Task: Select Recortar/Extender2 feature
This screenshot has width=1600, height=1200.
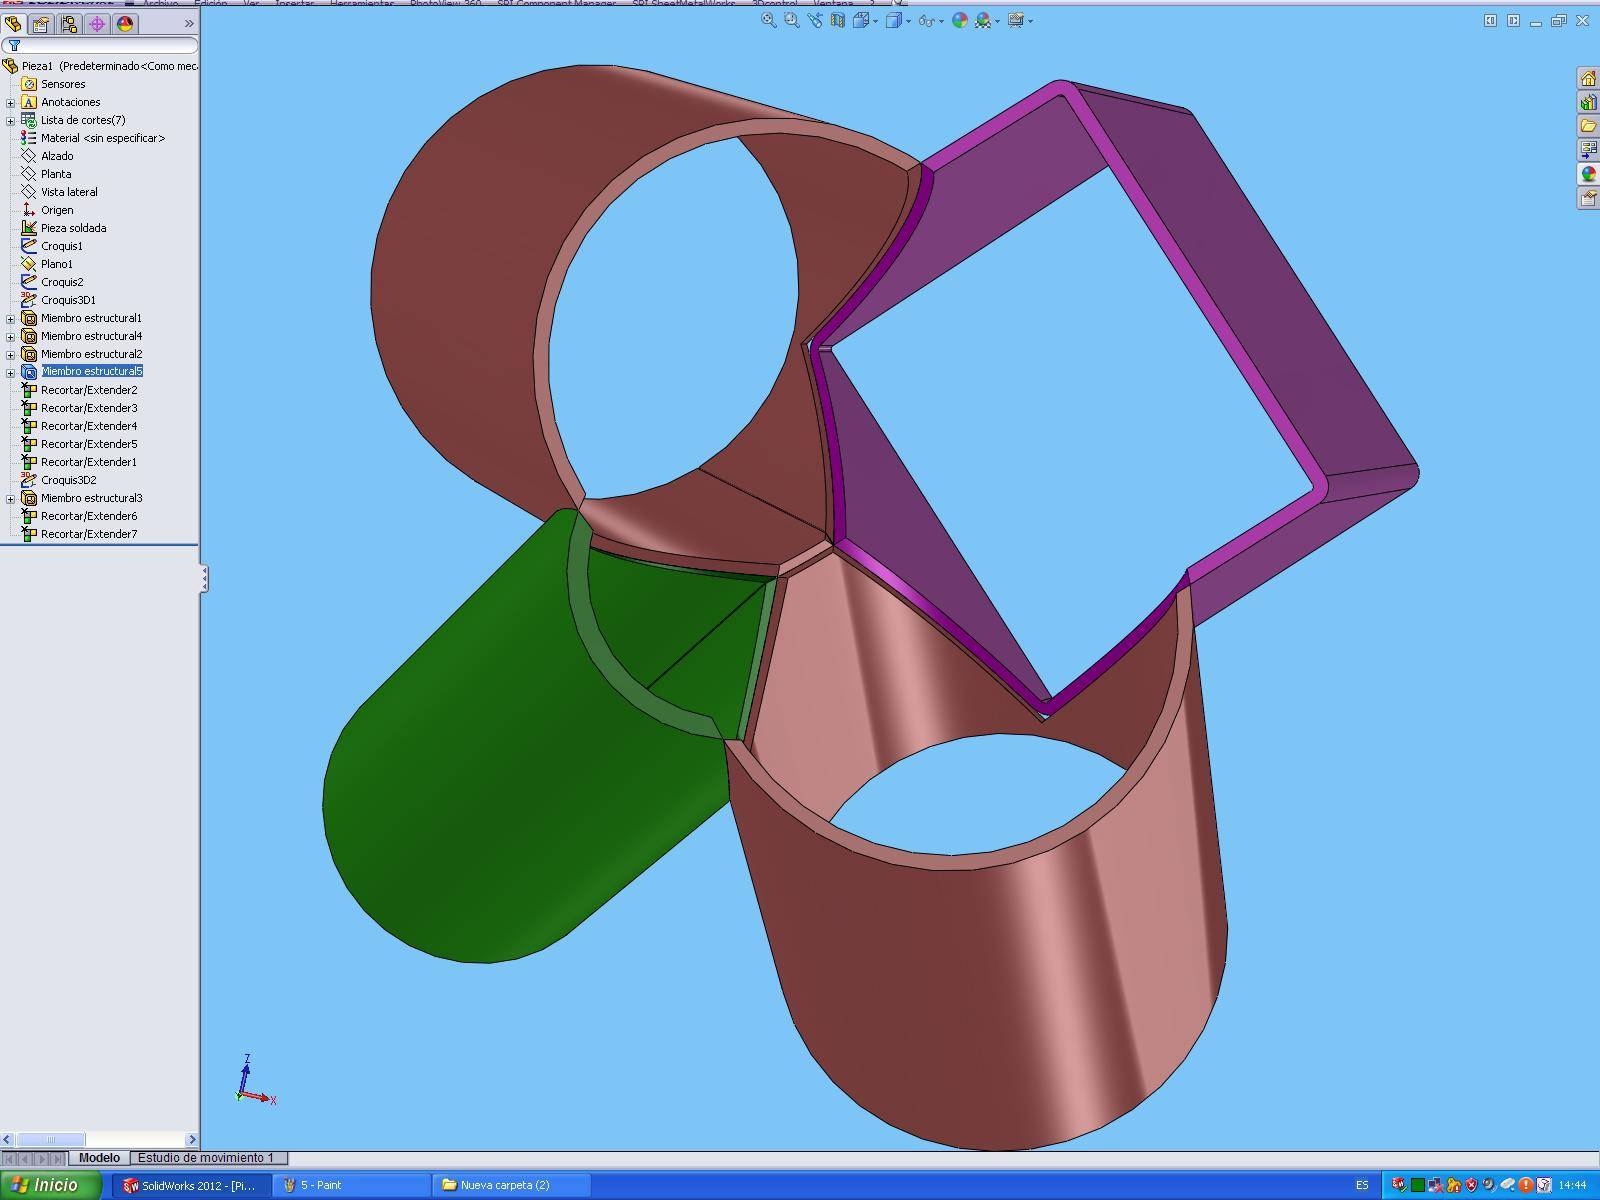Action: [89, 390]
